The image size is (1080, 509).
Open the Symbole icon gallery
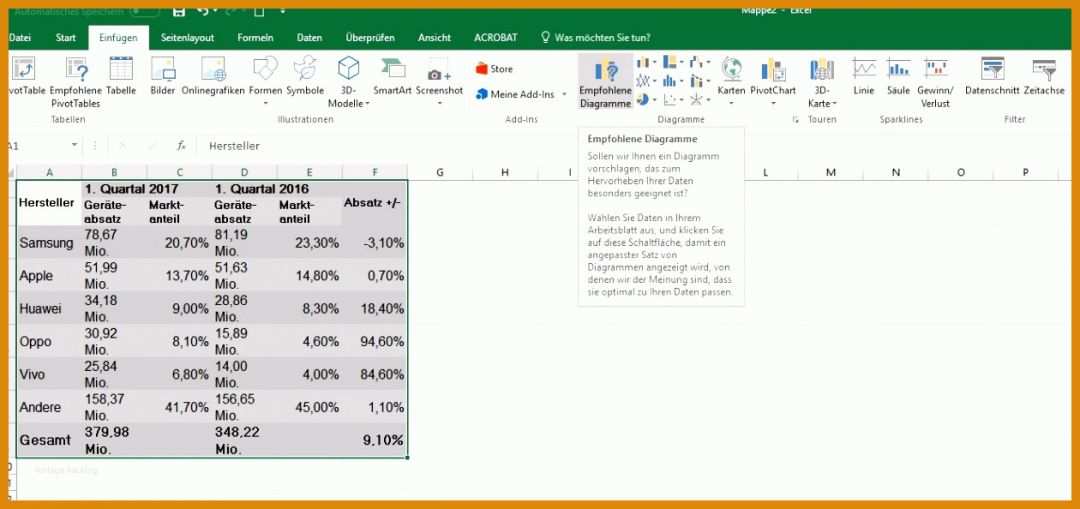coord(305,77)
